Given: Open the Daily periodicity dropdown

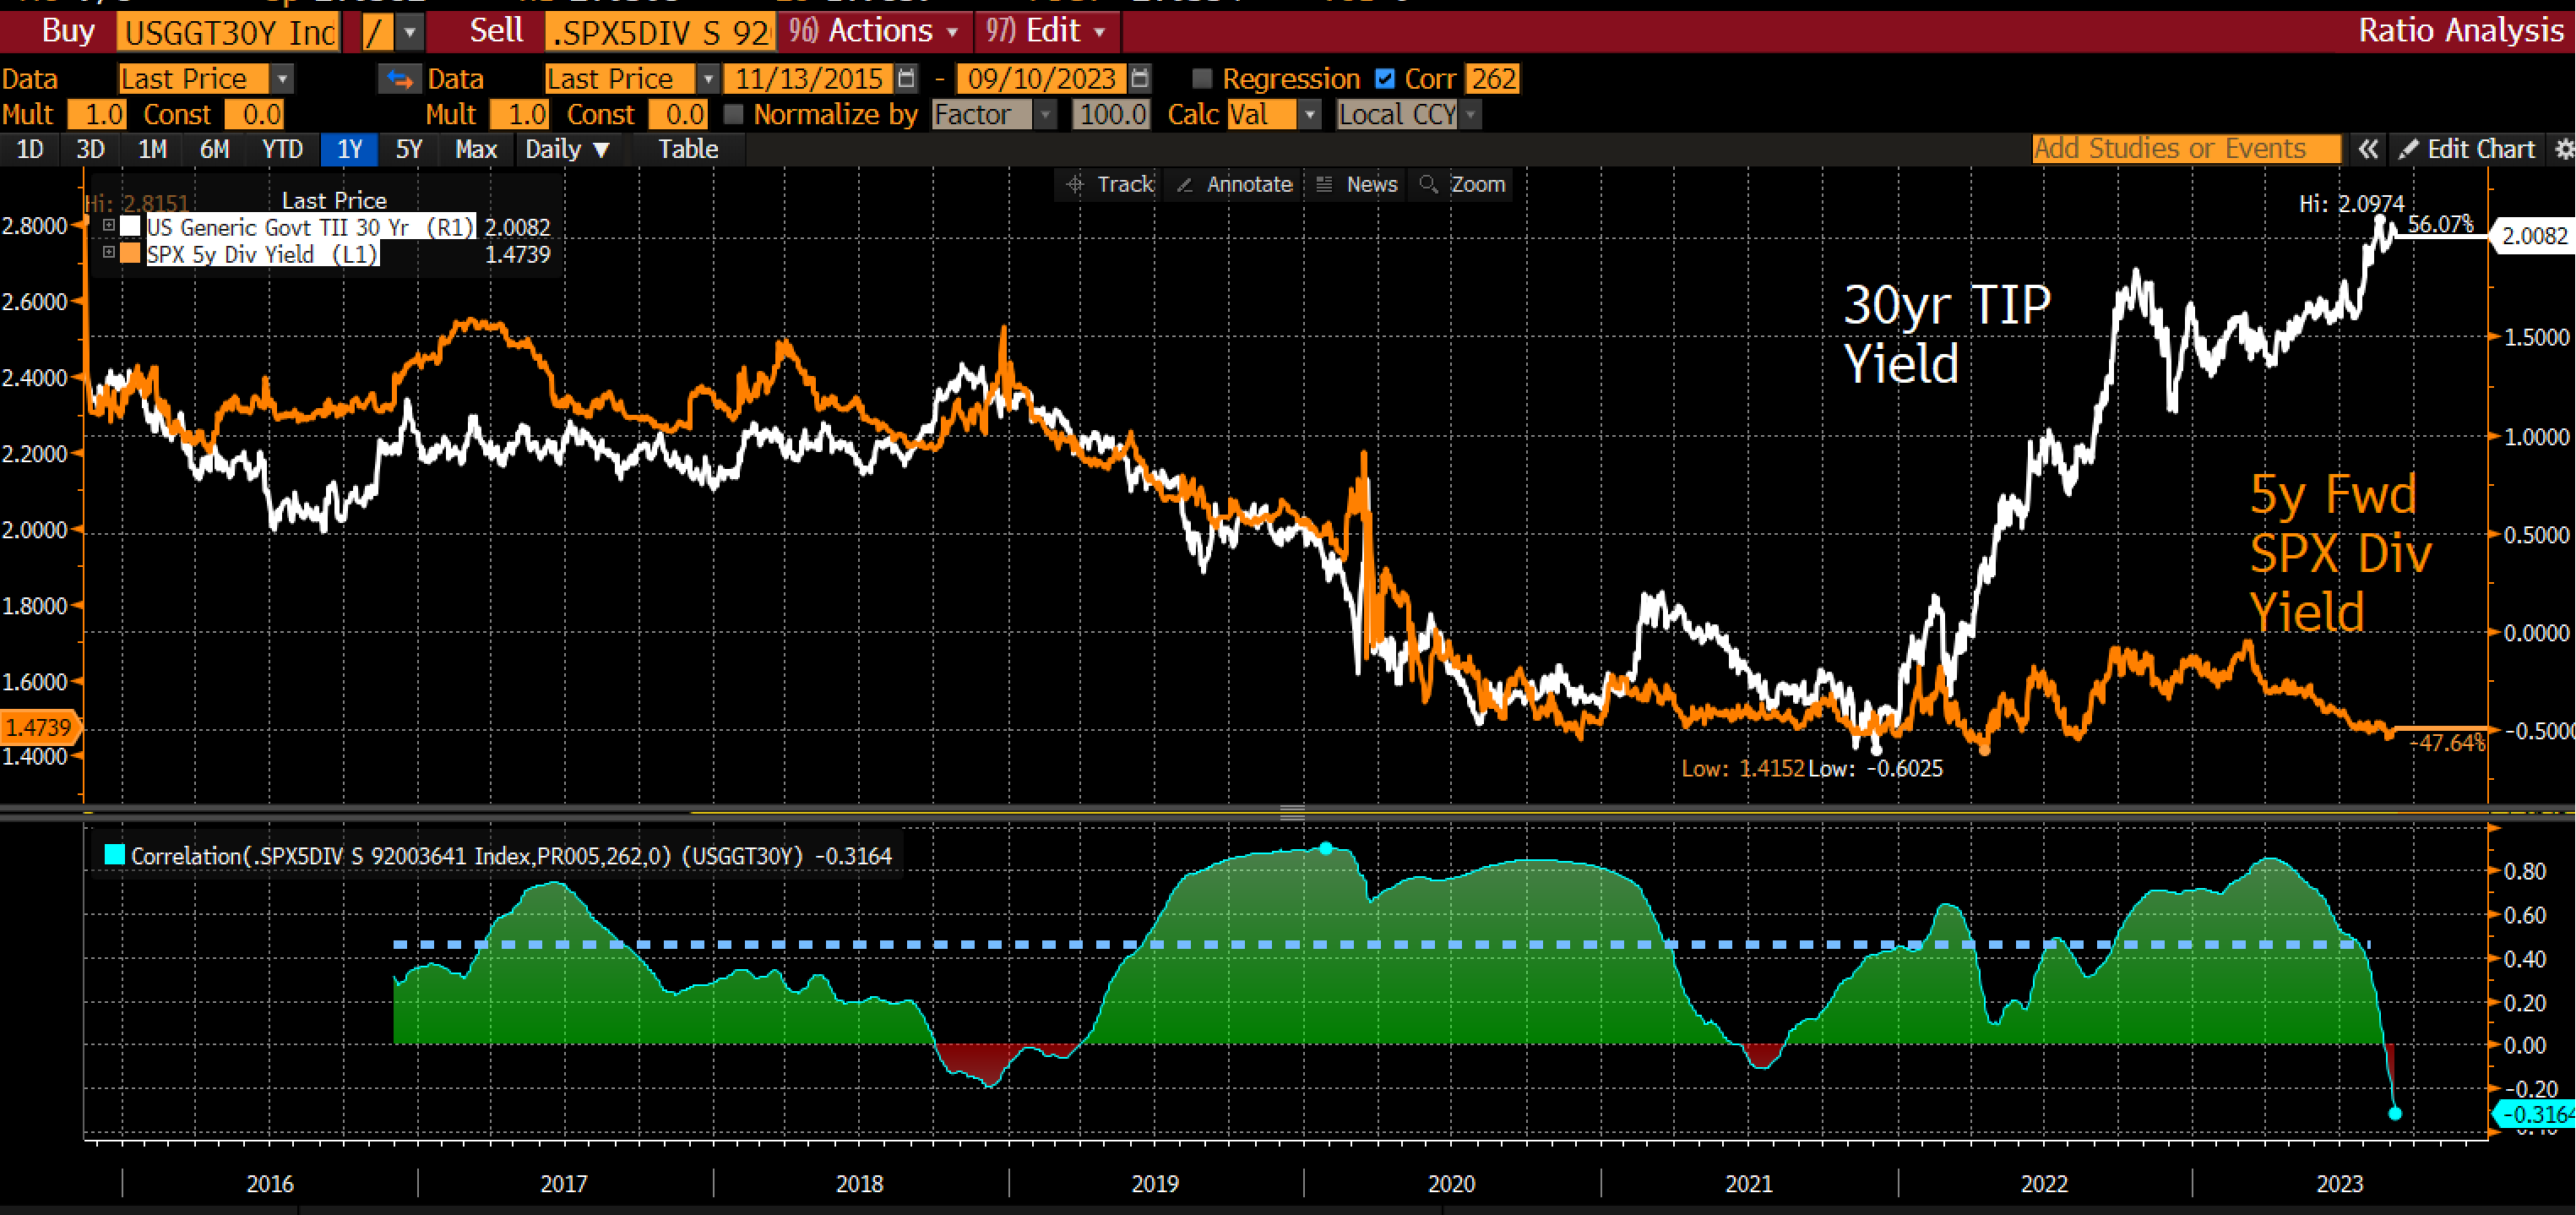Looking at the screenshot, I should [x=567, y=149].
